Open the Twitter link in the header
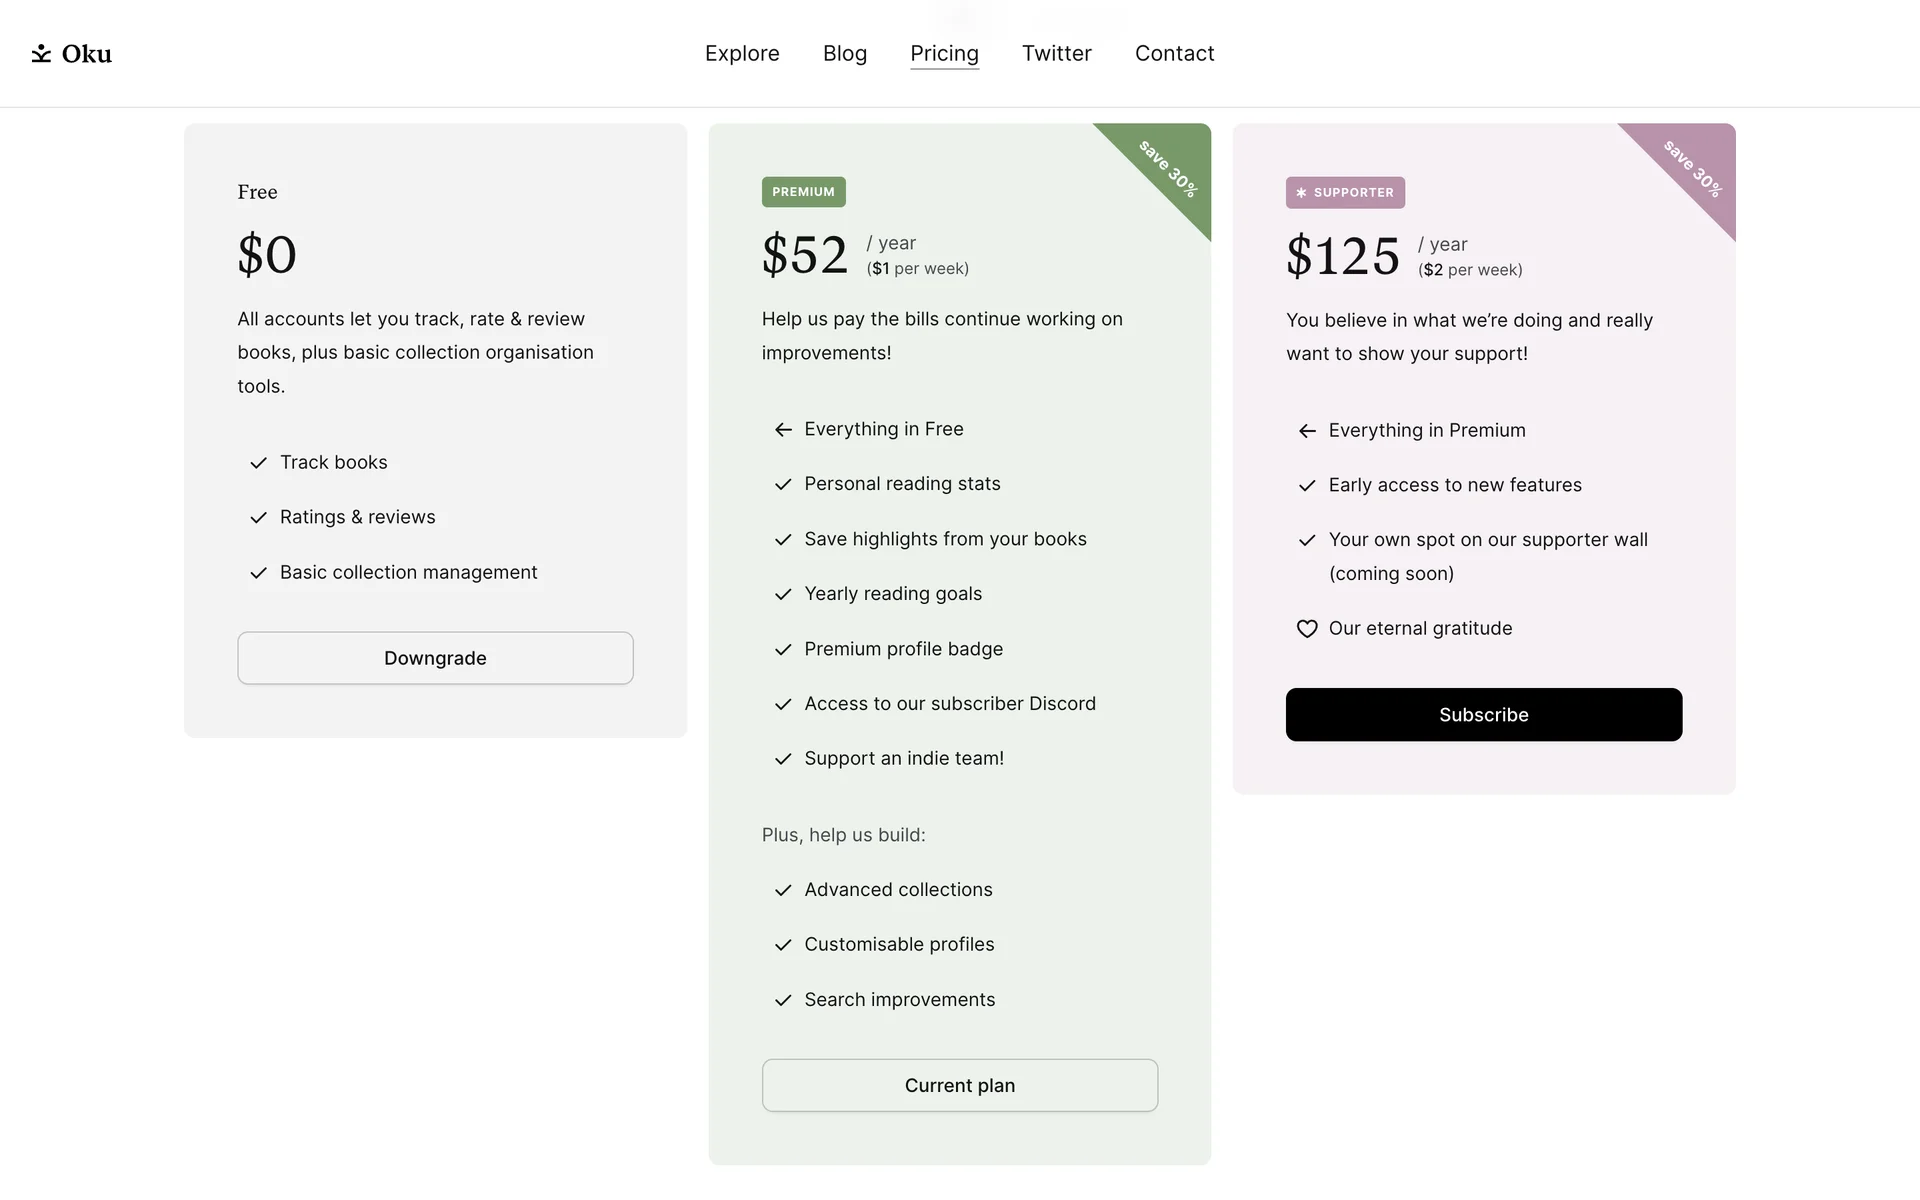This screenshot has width=1920, height=1200. 1056,54
